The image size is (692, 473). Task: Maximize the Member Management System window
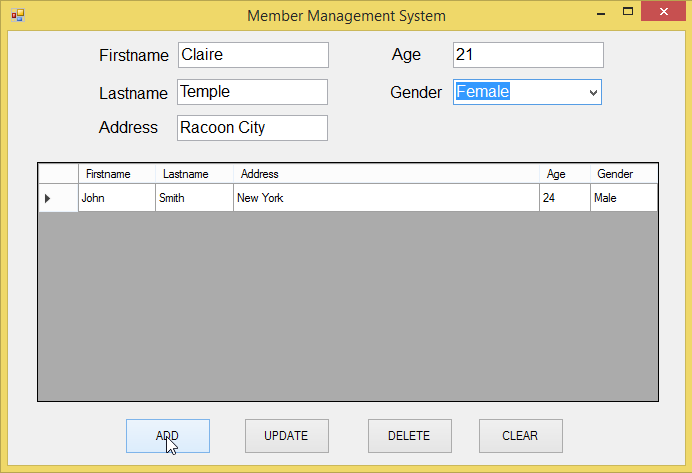click(628, 12)
